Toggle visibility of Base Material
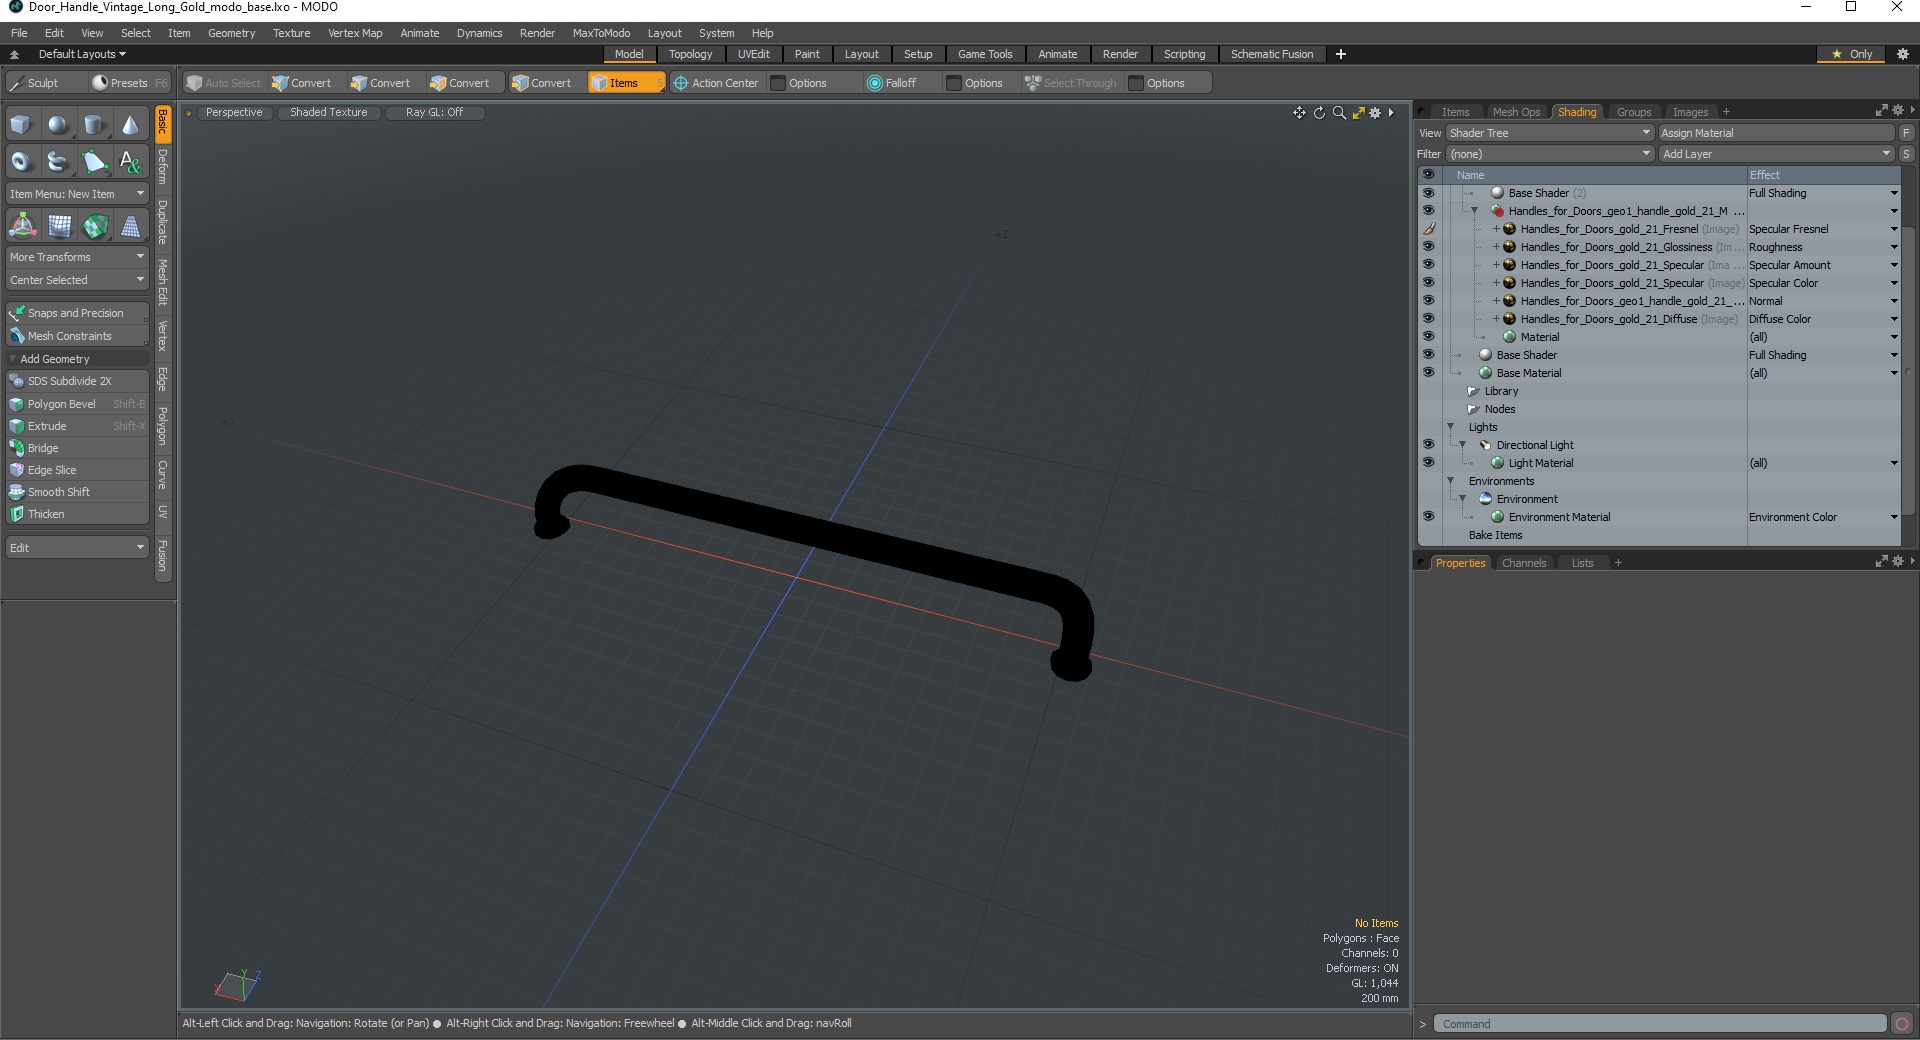 point(1428,373)
